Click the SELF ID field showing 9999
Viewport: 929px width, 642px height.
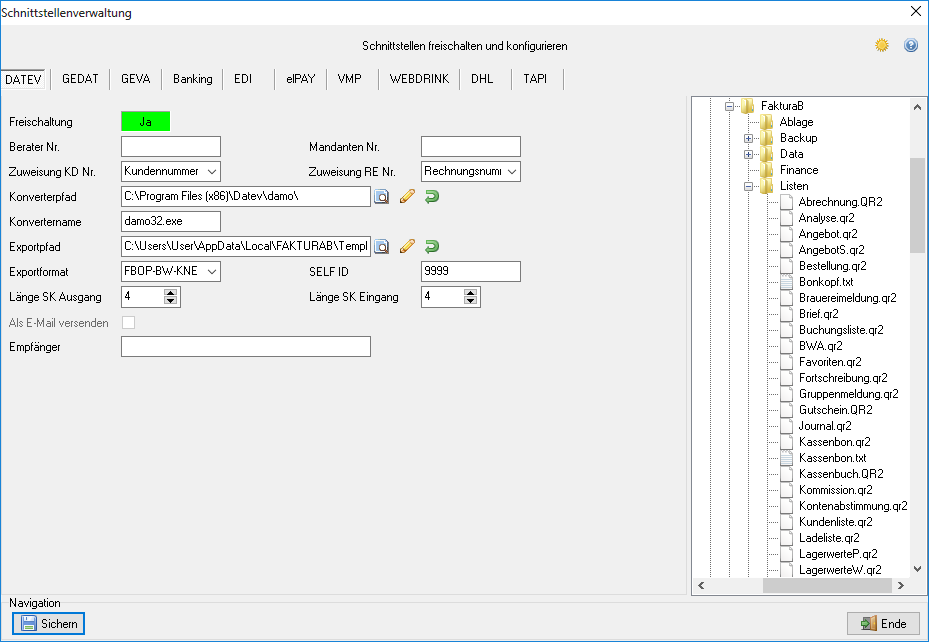(x=471, y=271)
